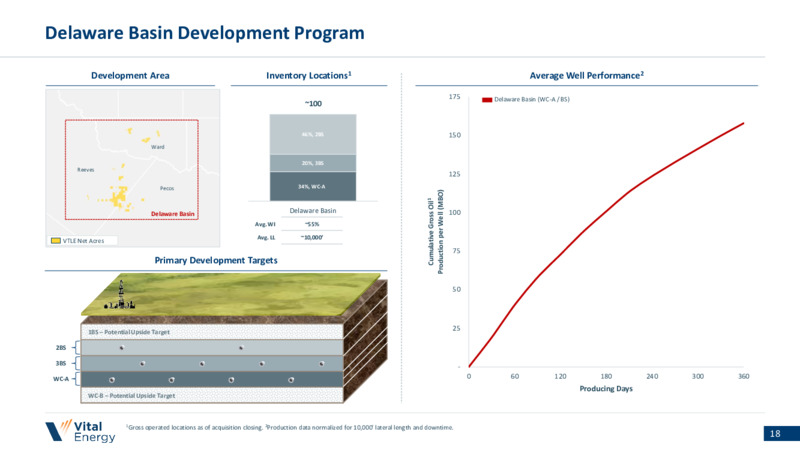This screenshot has width=800, height=450.
Task: Click the '75' y-axis label
Action: (x=456, y=251)
